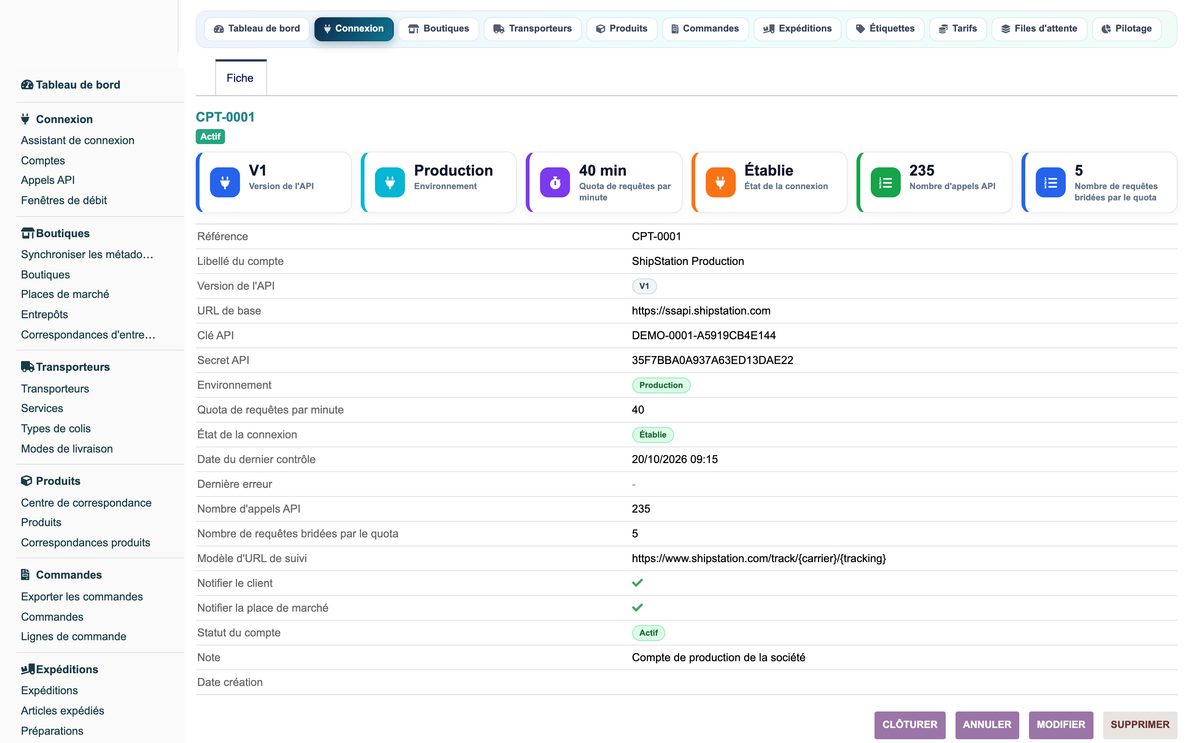Image resolution: width=1200 pixels, height=743 pixels.
Task: Open Types de colis sidebar link
Action: pyautogui.click(x=56, y=429)
